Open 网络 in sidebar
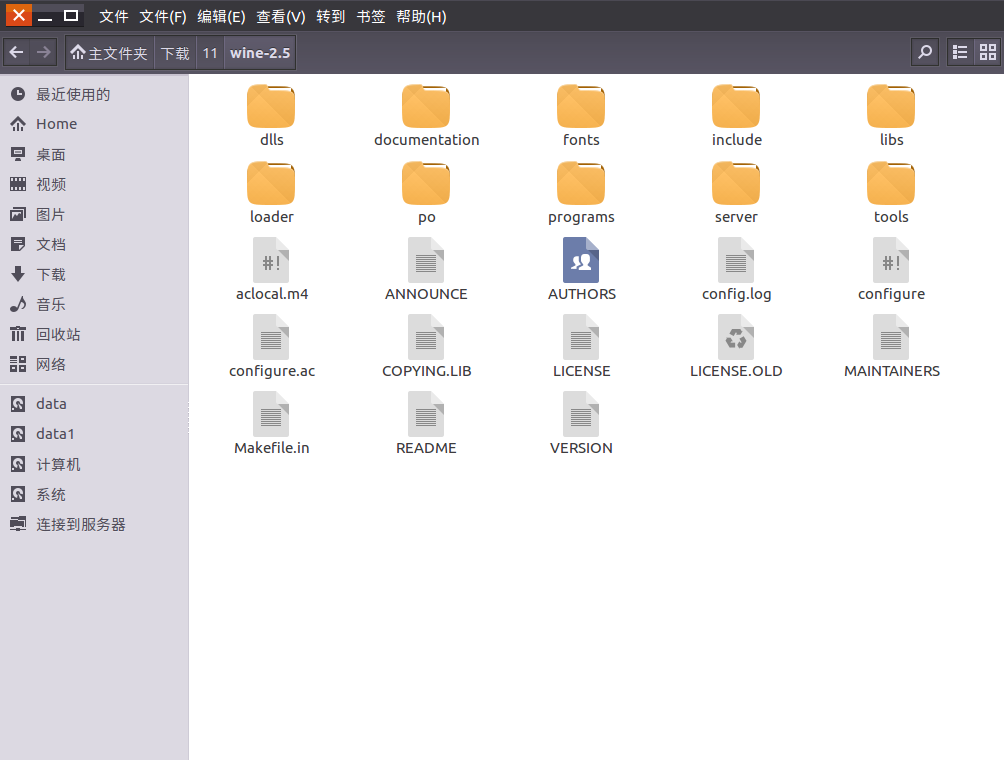This screenshot has height=760, width=1004. coord(94,364)
